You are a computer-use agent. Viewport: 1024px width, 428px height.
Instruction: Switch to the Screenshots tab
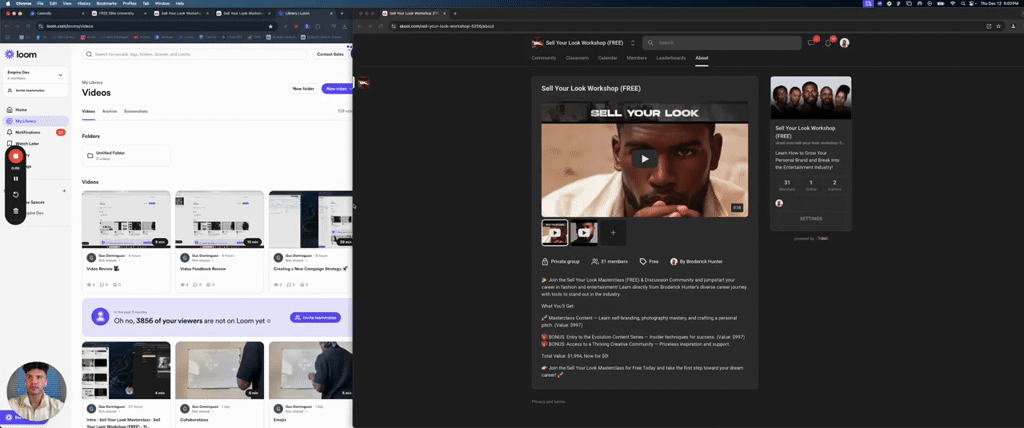click(x=136, y=112)
